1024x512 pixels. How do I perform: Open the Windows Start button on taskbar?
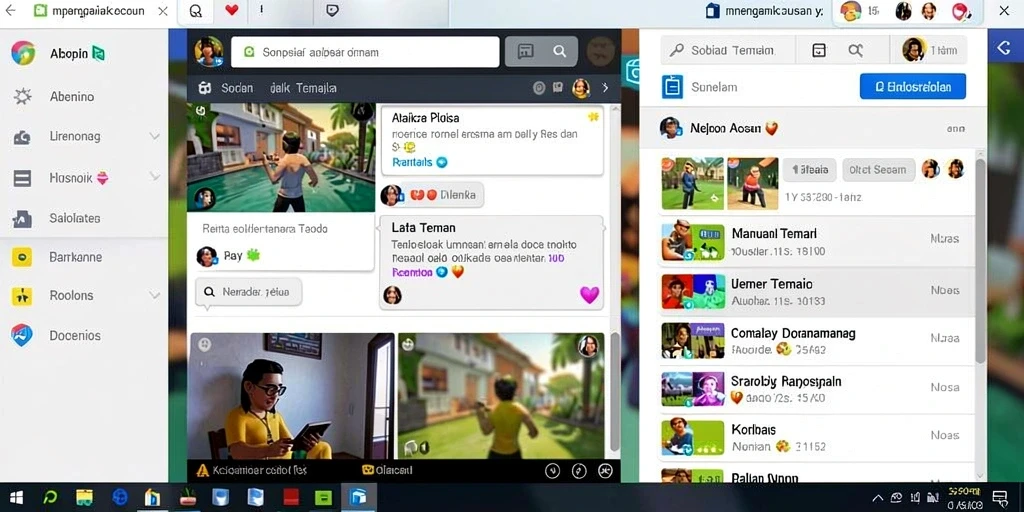[16, 498]
